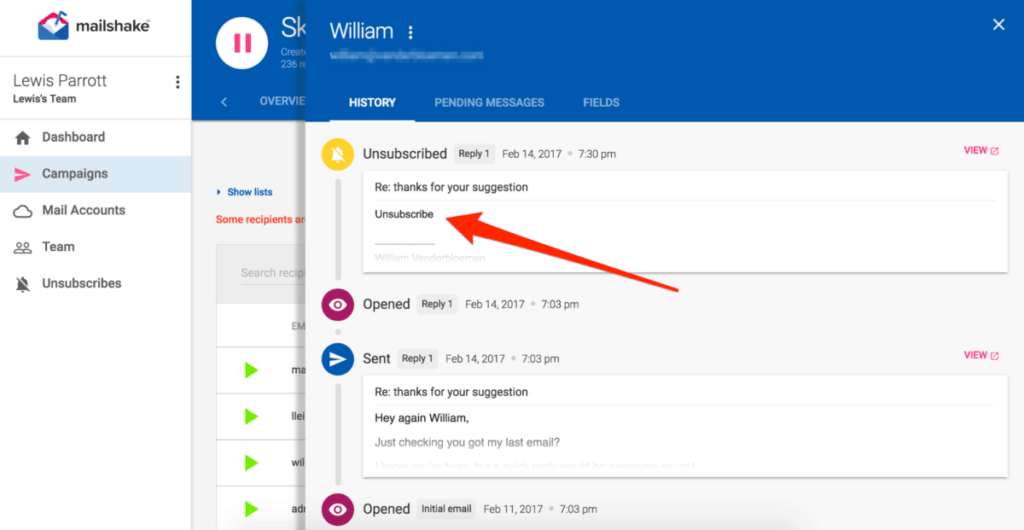Image resolution: width=1024 pixels, height=530 pixels.
Task: Click the Team people icon
Action: pyautogui.click(x=23, y=247)
